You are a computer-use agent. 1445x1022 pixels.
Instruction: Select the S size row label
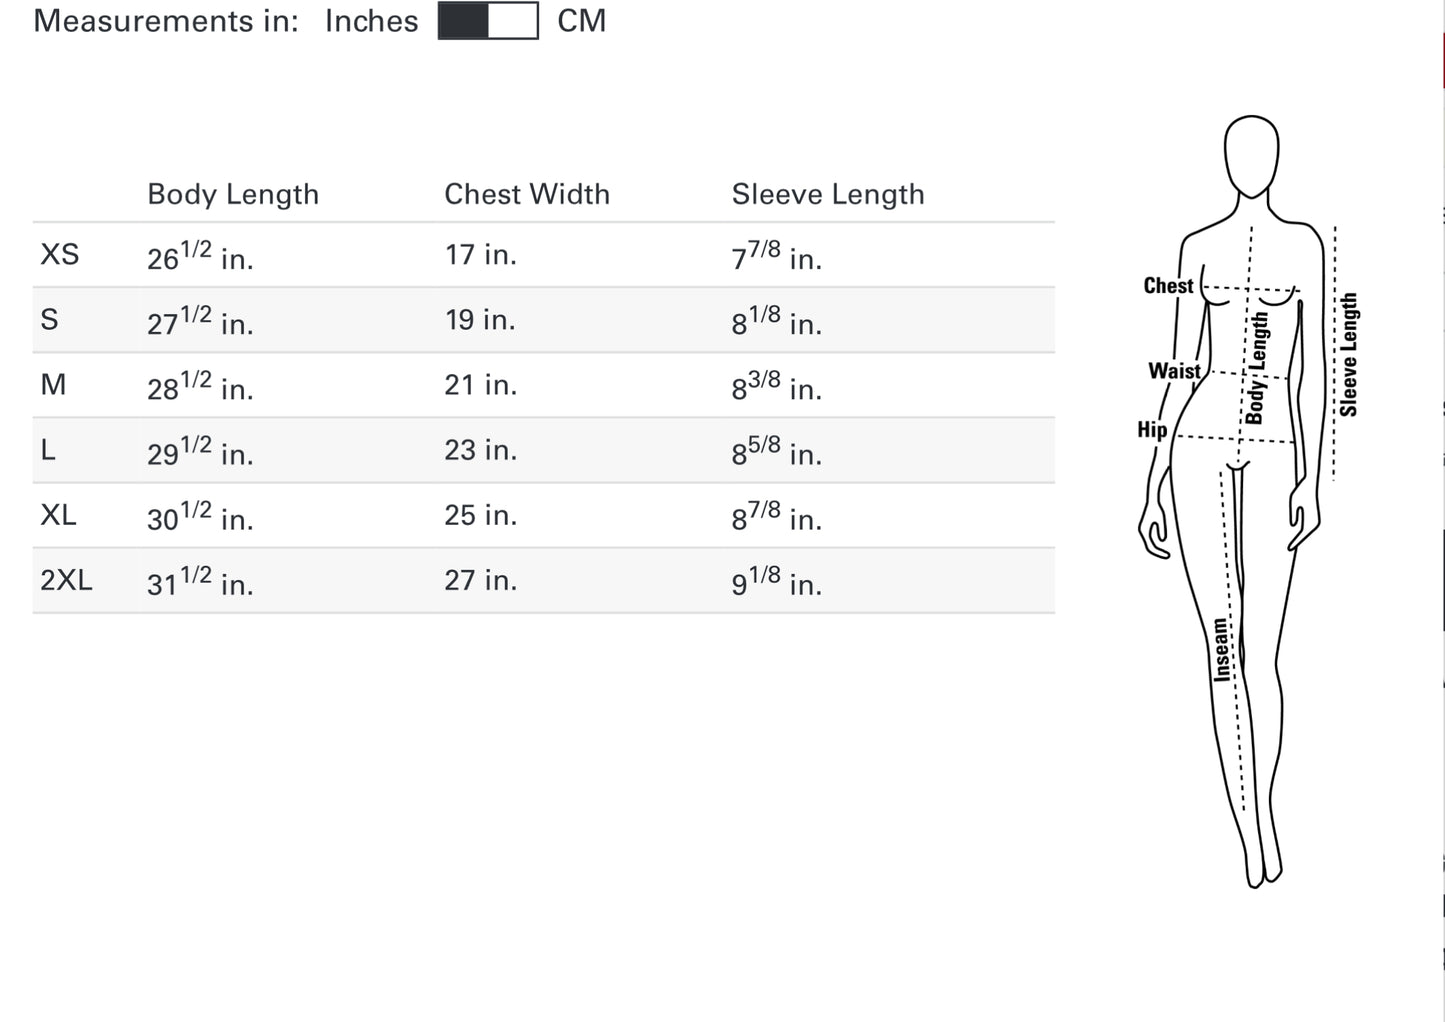tap(49, 320)
